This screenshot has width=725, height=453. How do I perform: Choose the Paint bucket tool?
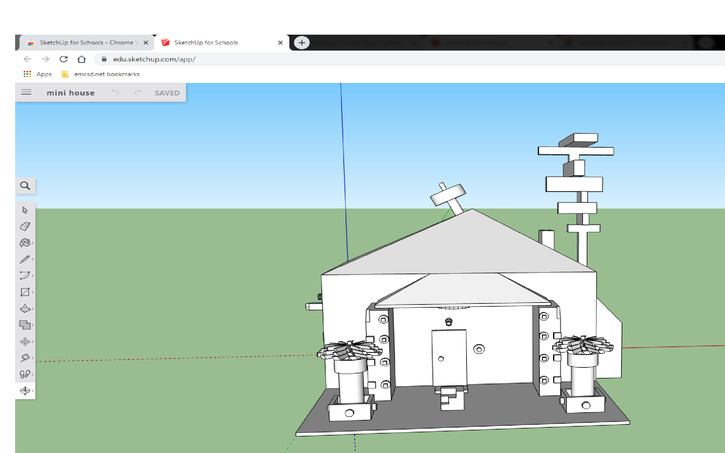[26, 243]
